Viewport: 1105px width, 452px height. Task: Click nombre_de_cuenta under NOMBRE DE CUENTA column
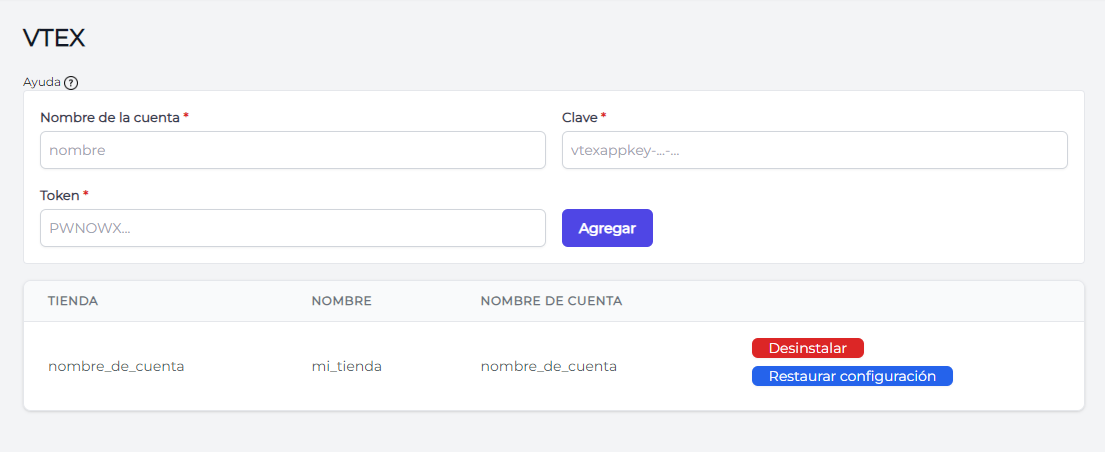click(549, 367)
